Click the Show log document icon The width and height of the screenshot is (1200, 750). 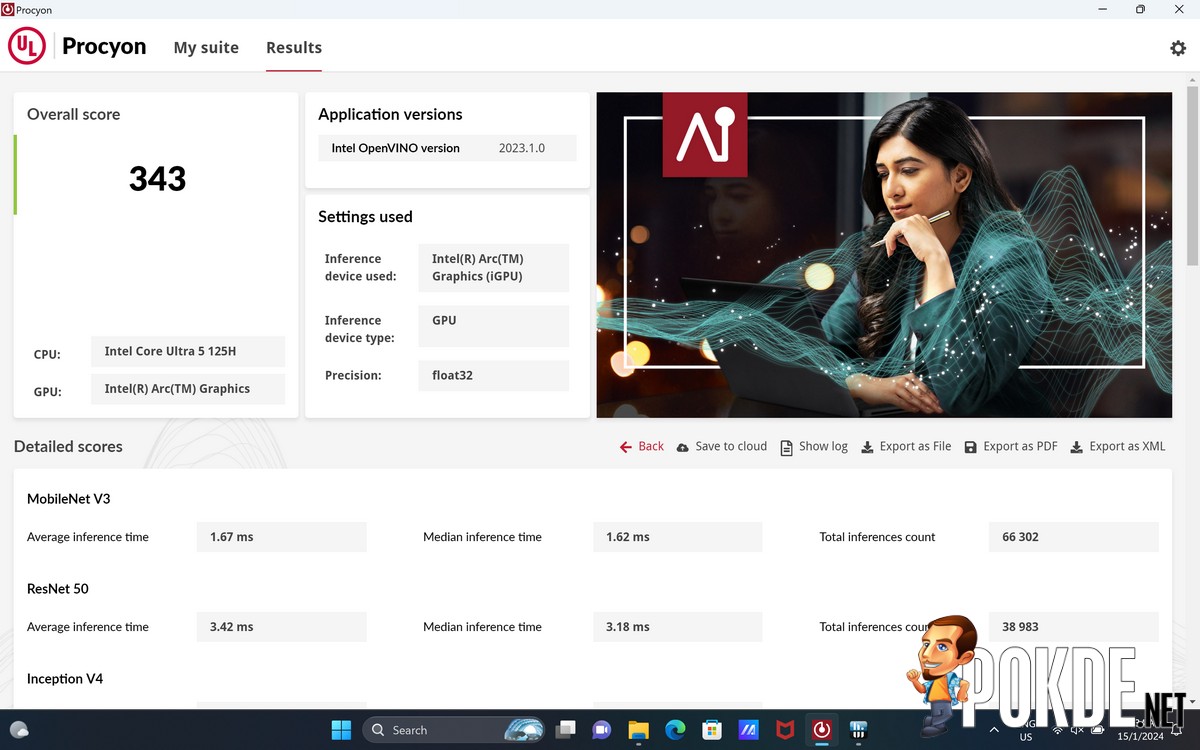[x=787, y=447]
